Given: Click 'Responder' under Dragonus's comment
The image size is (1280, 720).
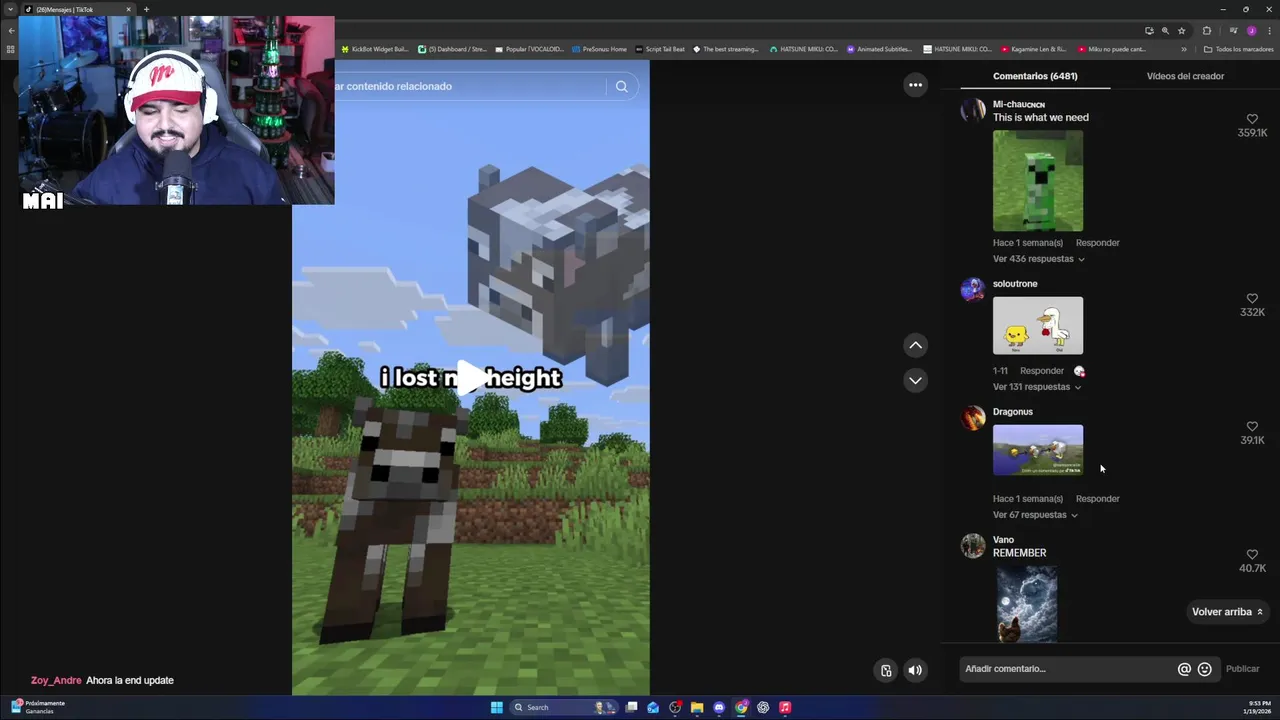Looking at the screenshot, I should click(x=1097, y=499).
